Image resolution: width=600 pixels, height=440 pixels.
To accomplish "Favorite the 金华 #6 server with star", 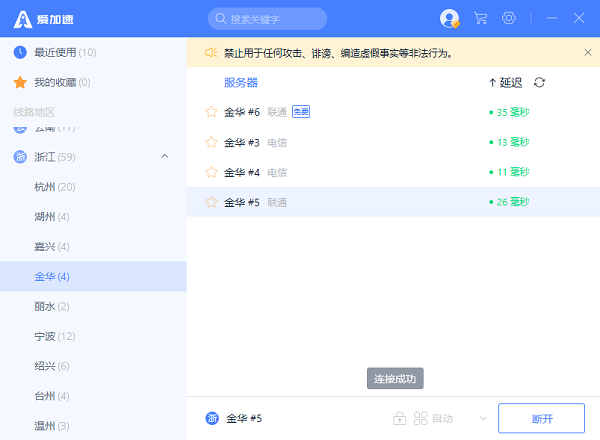I will [x=211, y=112].
